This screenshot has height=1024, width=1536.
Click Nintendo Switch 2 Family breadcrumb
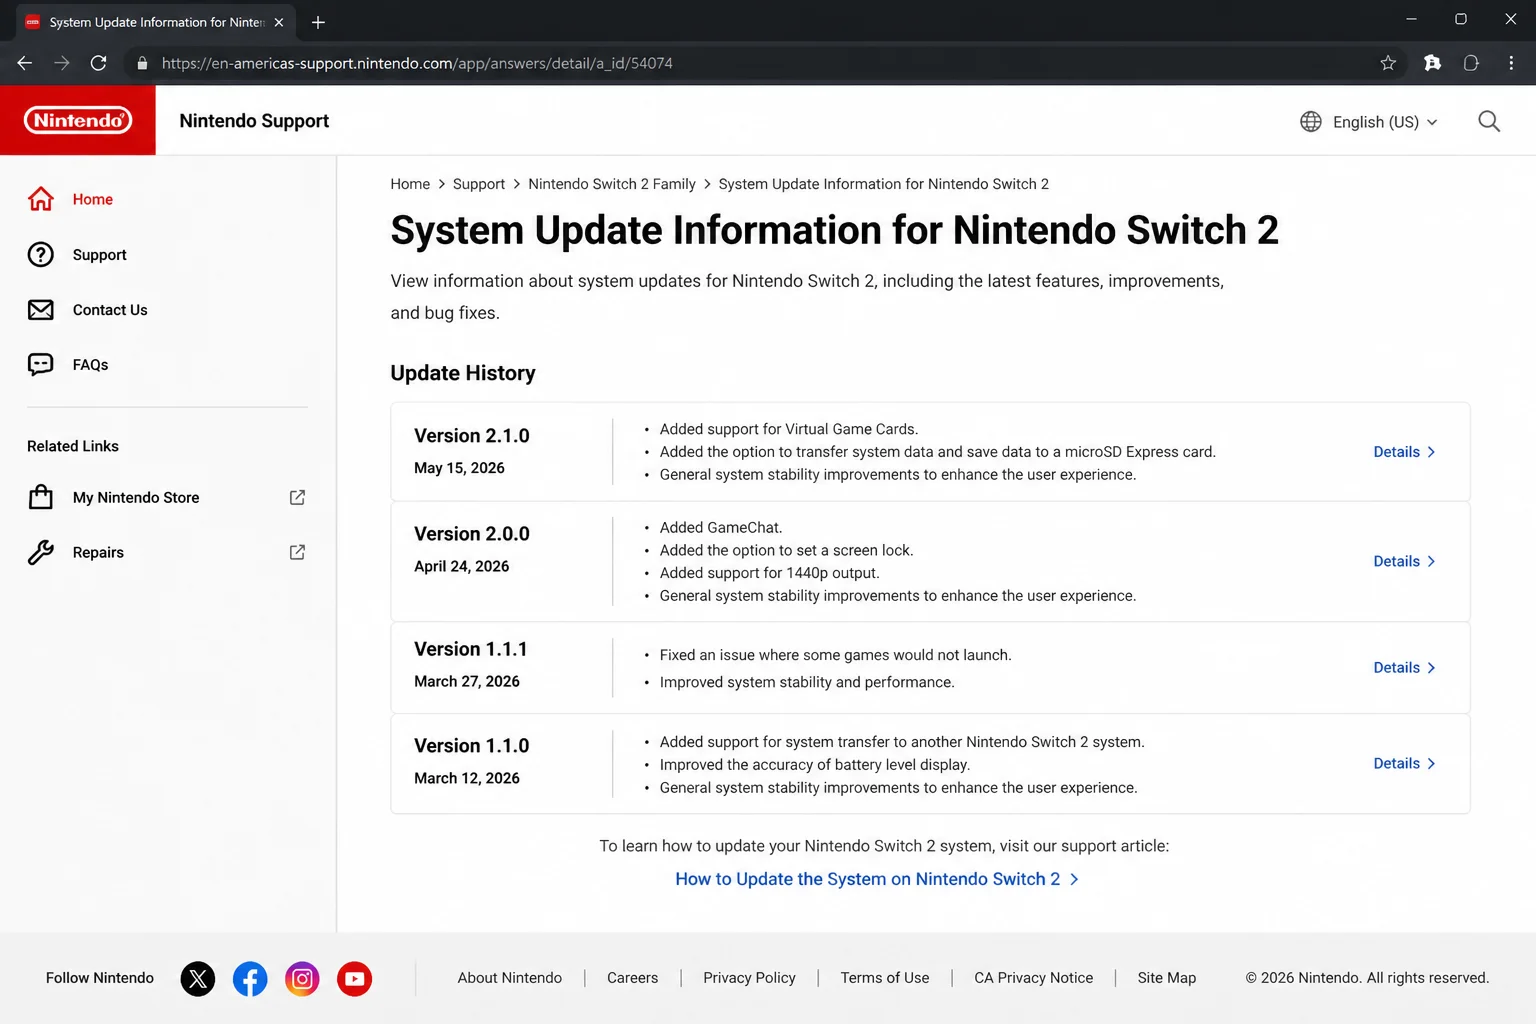point(612,184)
